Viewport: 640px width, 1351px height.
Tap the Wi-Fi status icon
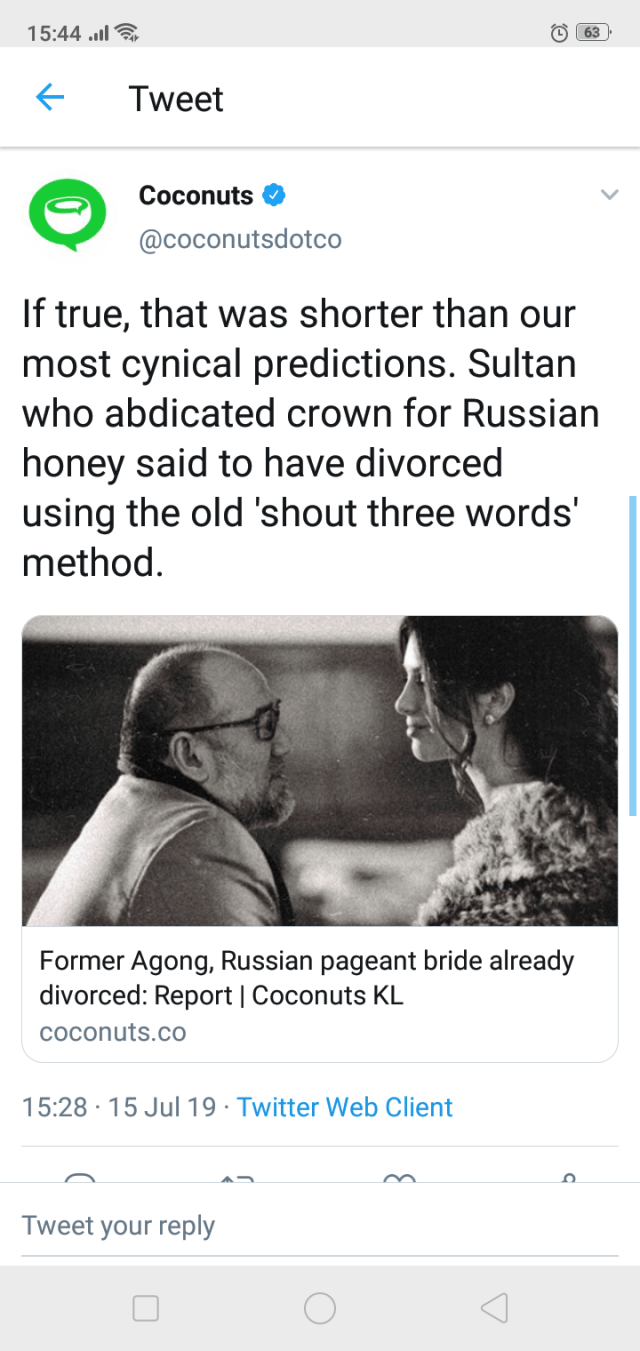(x=127, y=33)
